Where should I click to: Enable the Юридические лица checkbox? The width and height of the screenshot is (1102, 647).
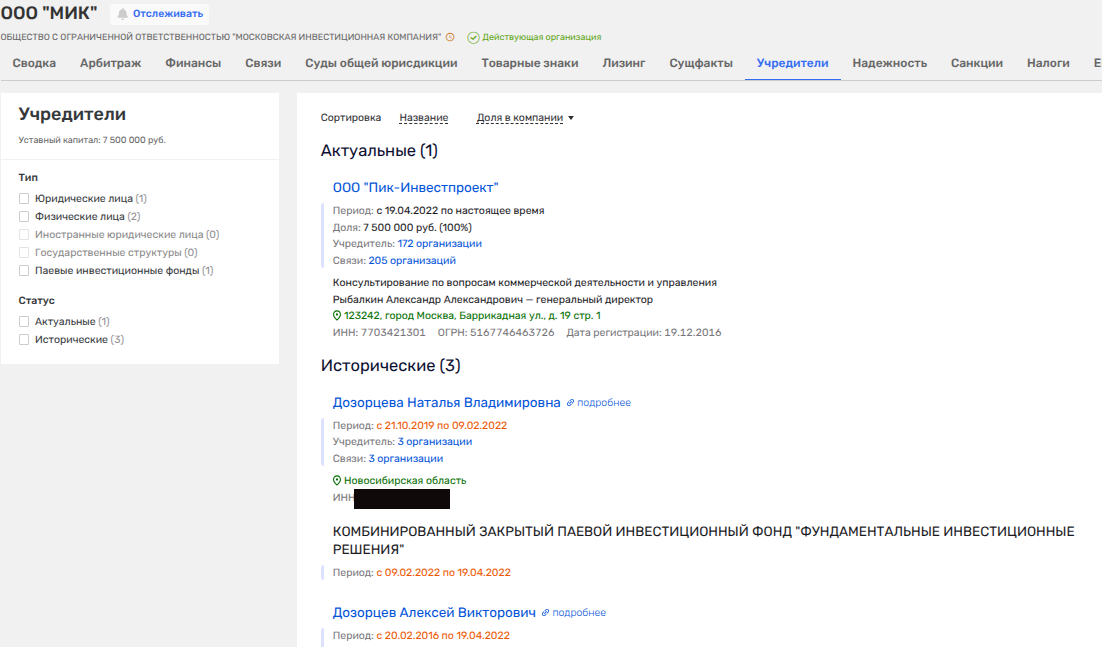coord(24,199)
